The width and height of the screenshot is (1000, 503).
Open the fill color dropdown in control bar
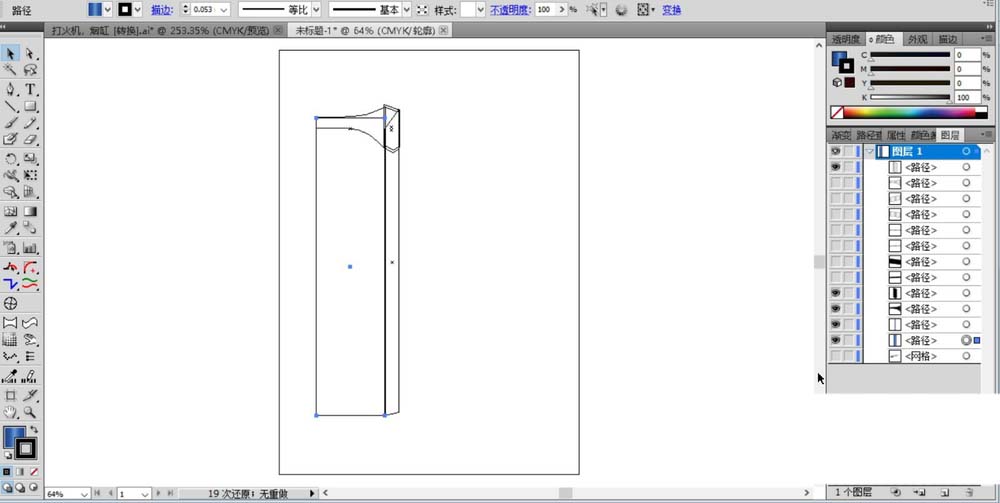(x=107, y=10)
